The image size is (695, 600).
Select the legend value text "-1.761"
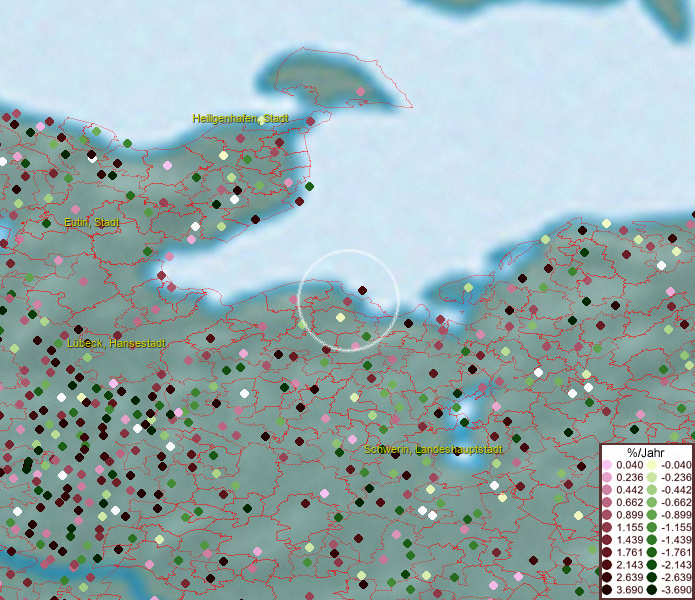point(676,552)
